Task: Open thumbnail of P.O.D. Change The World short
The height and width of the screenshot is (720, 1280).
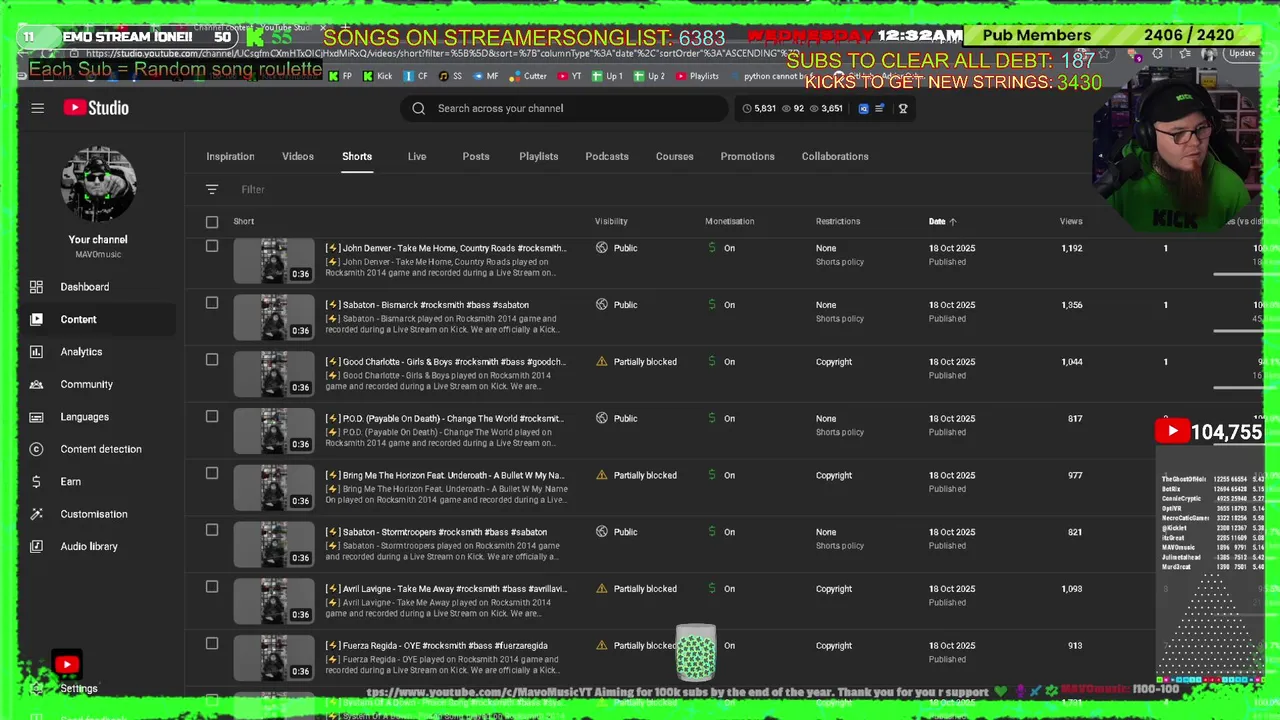Action: click(274, 430)
